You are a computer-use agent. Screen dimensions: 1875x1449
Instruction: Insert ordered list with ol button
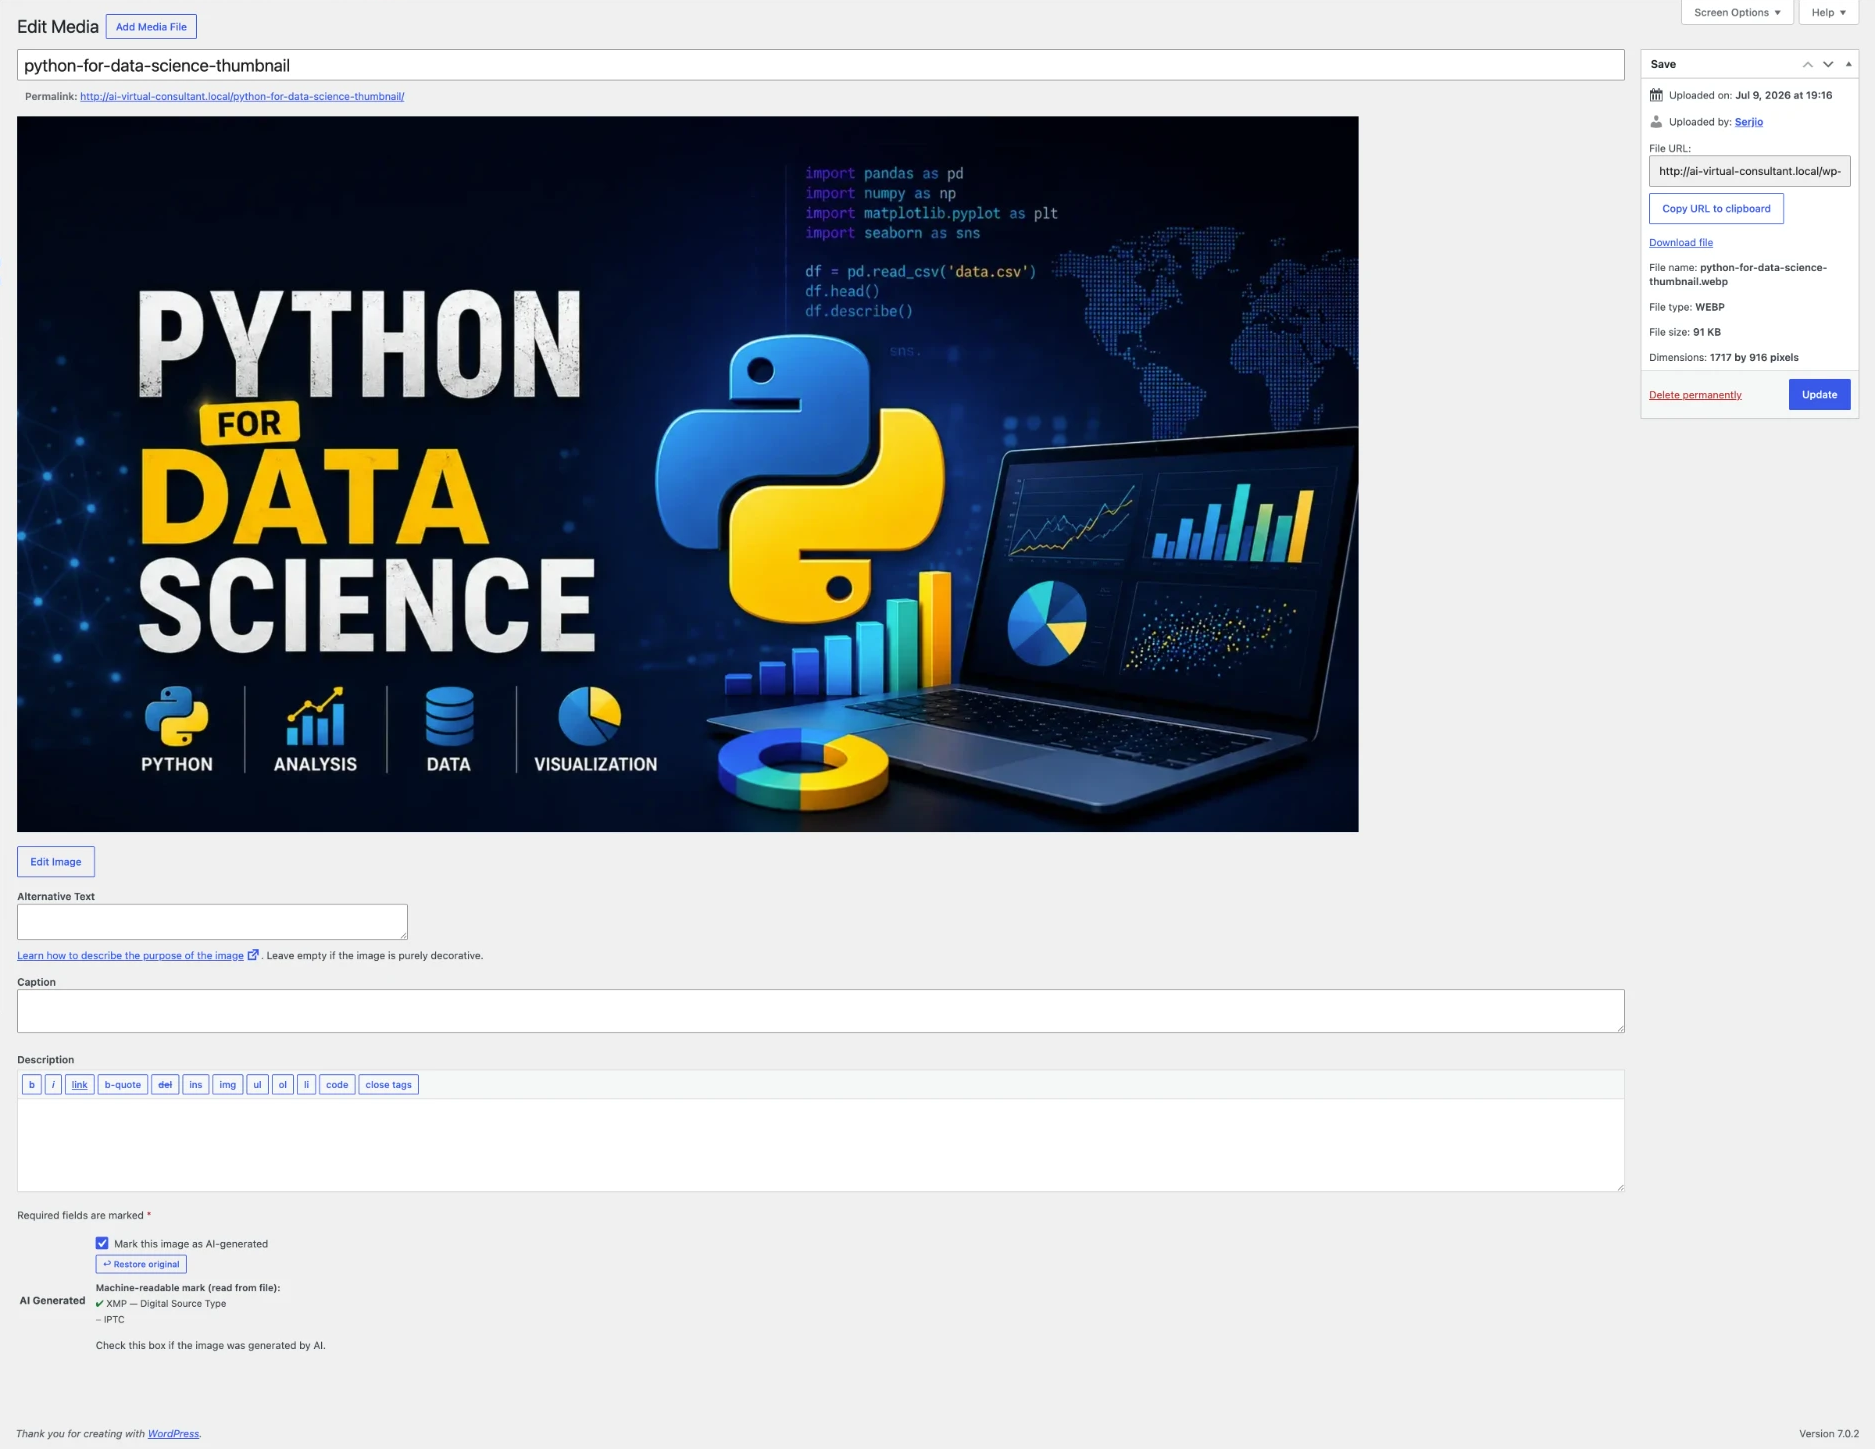[283, 1085]
